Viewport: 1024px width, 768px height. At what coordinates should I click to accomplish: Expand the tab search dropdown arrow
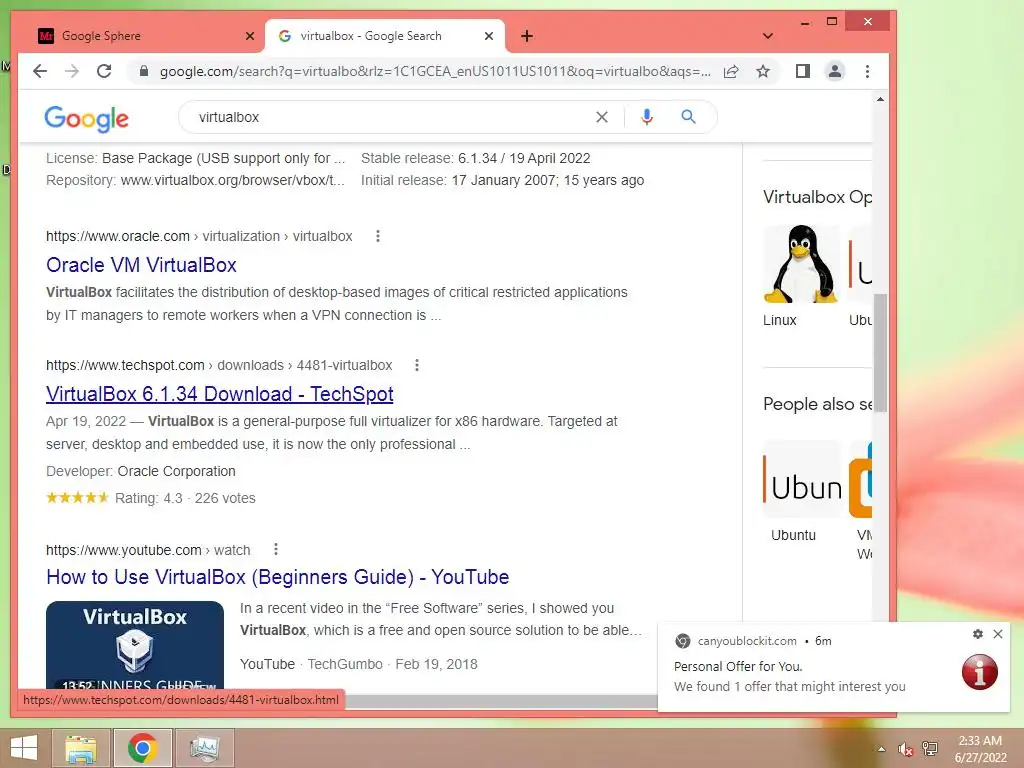(768, 36)
